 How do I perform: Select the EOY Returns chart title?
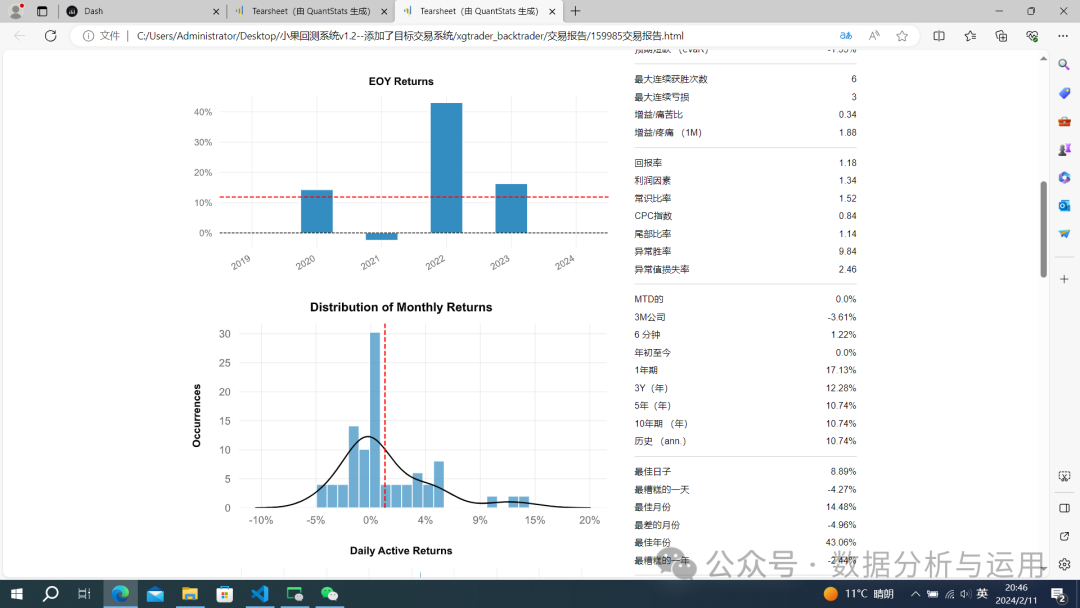pyautogui.click(x=401, y=81)
